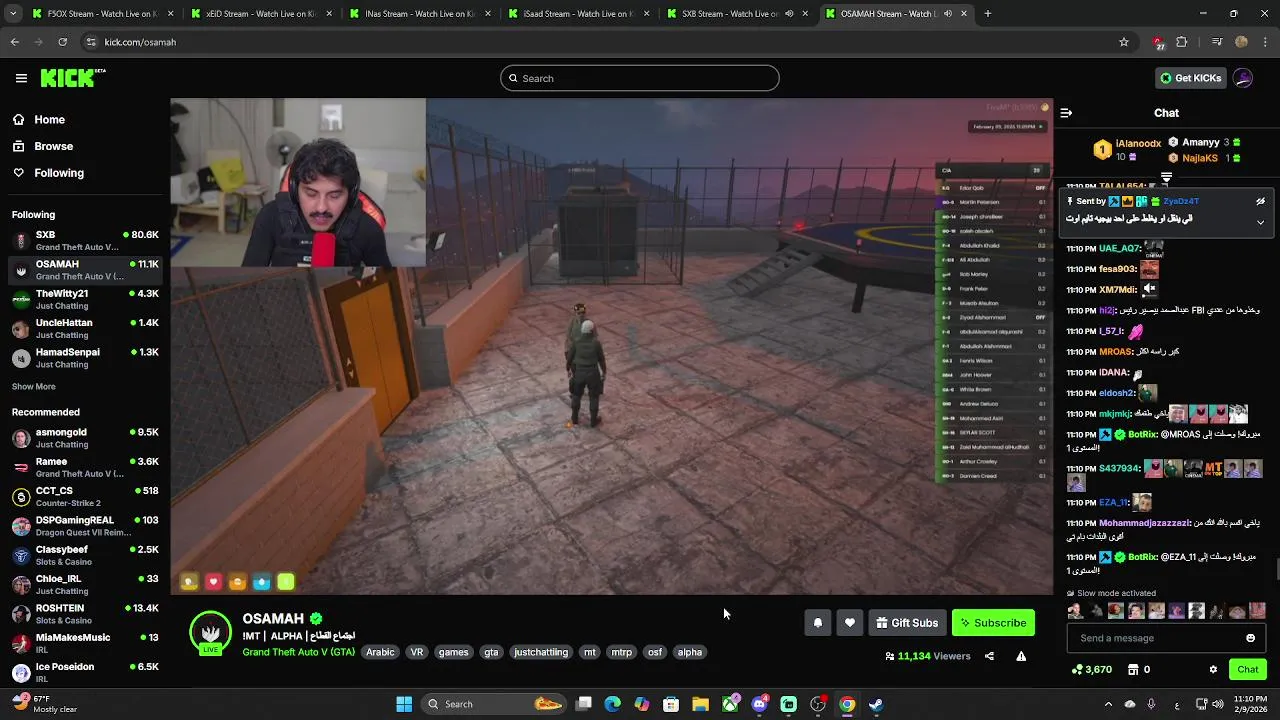
Task: Click the red heart emote on video
Action: pyautogui.click(x=213, y=582)
